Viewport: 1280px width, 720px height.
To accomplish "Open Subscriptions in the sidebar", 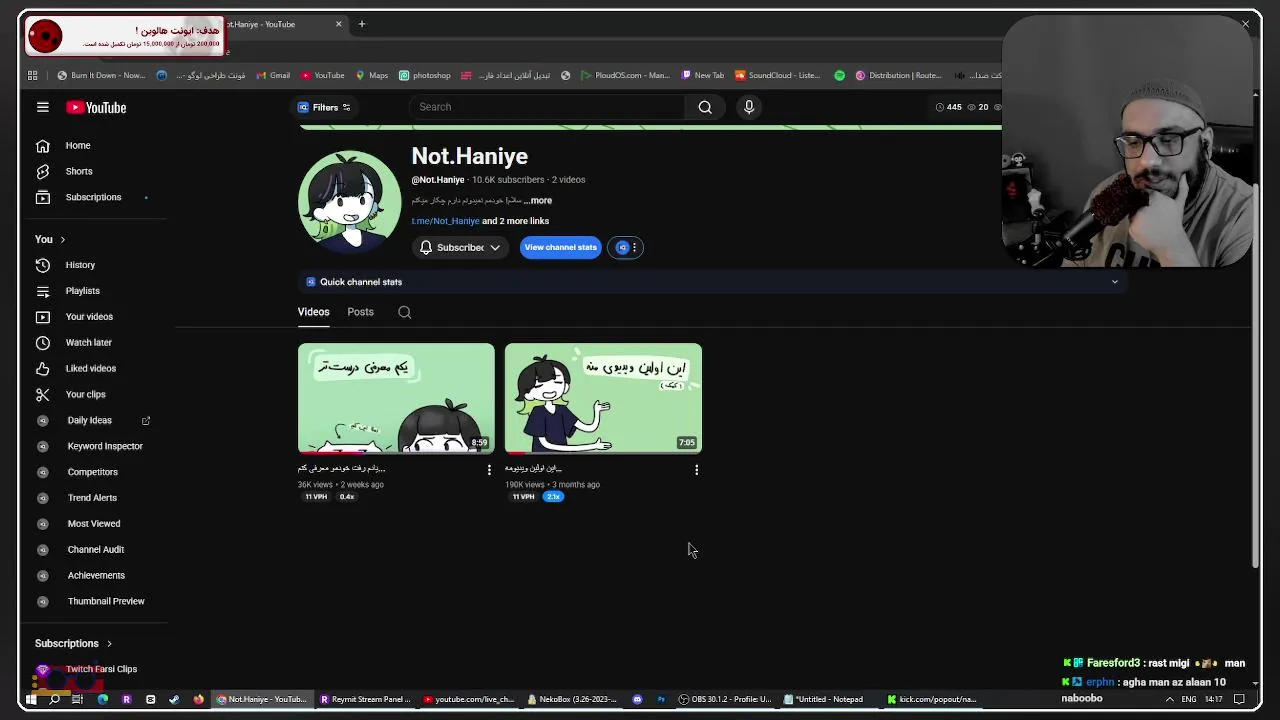I will (94, 197).
